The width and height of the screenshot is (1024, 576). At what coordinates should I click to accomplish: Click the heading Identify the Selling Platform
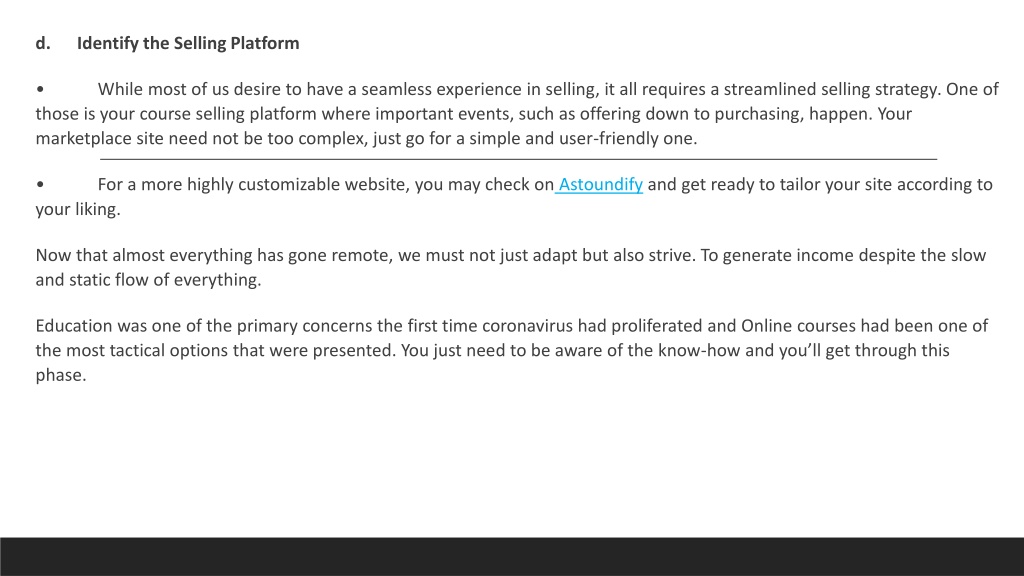[x=188, y=43]
